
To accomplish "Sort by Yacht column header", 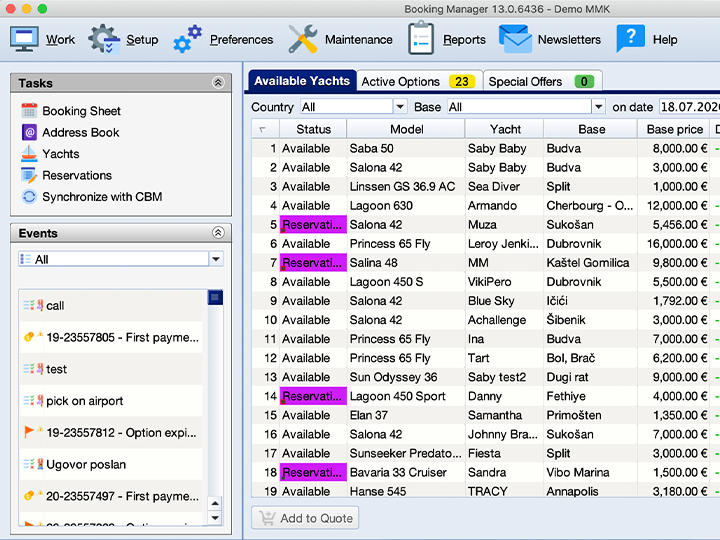I will pos(505,129).
